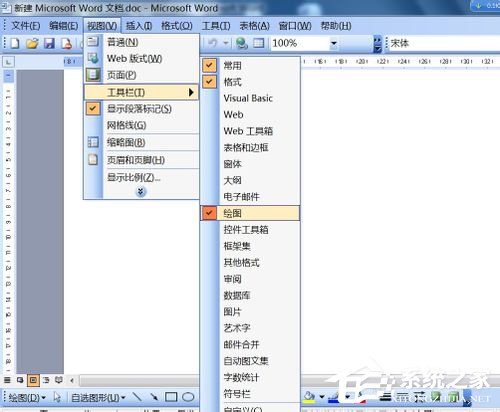Click the tables and borders icon
The width and height of the screenshot is (500, 412).
(259, 43)
